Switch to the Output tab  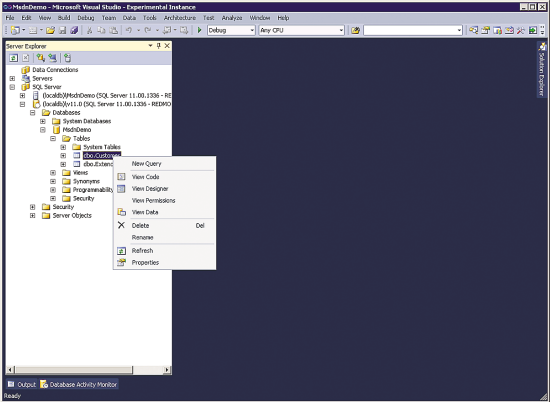(22, 385)
